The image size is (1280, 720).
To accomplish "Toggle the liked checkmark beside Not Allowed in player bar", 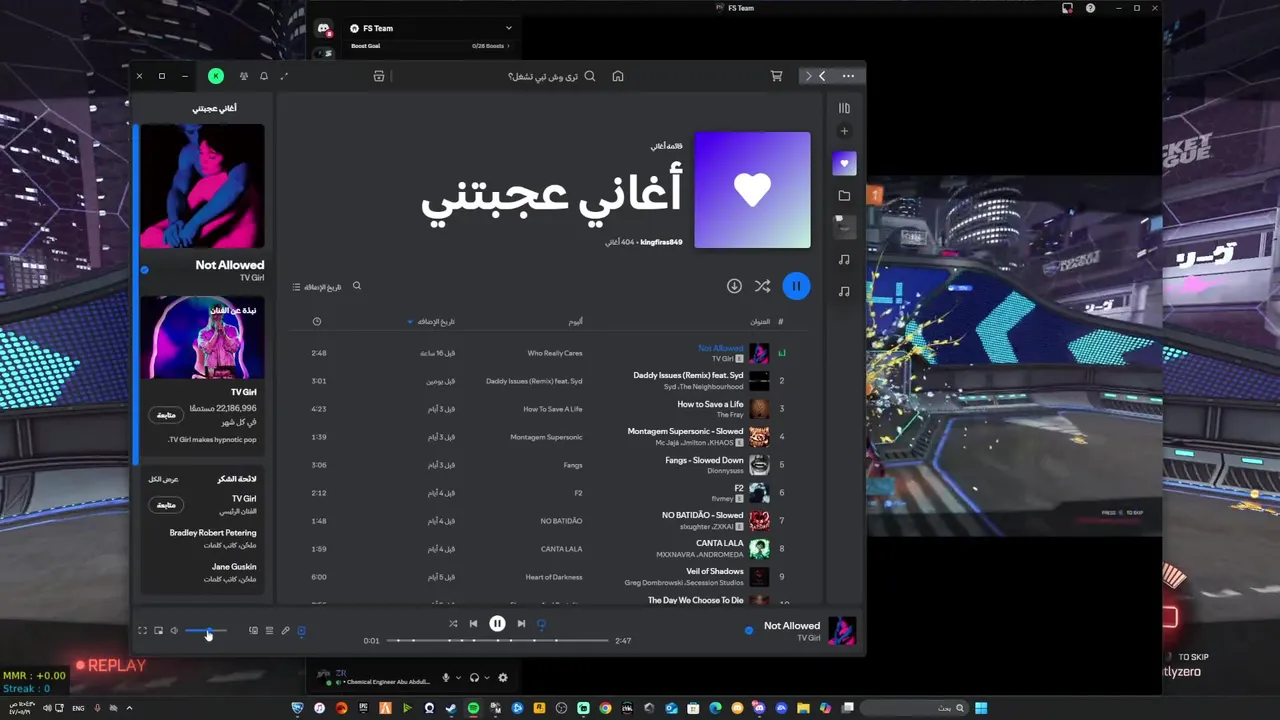I will 749,631.
